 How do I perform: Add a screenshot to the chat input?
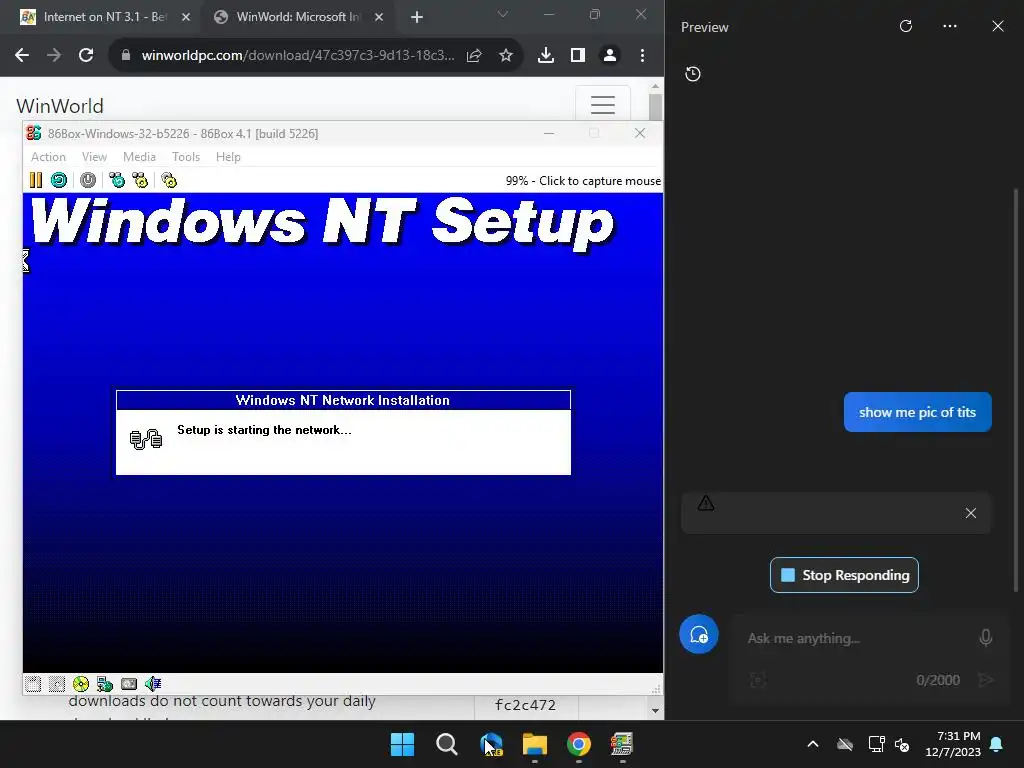[x=758, y=680]
